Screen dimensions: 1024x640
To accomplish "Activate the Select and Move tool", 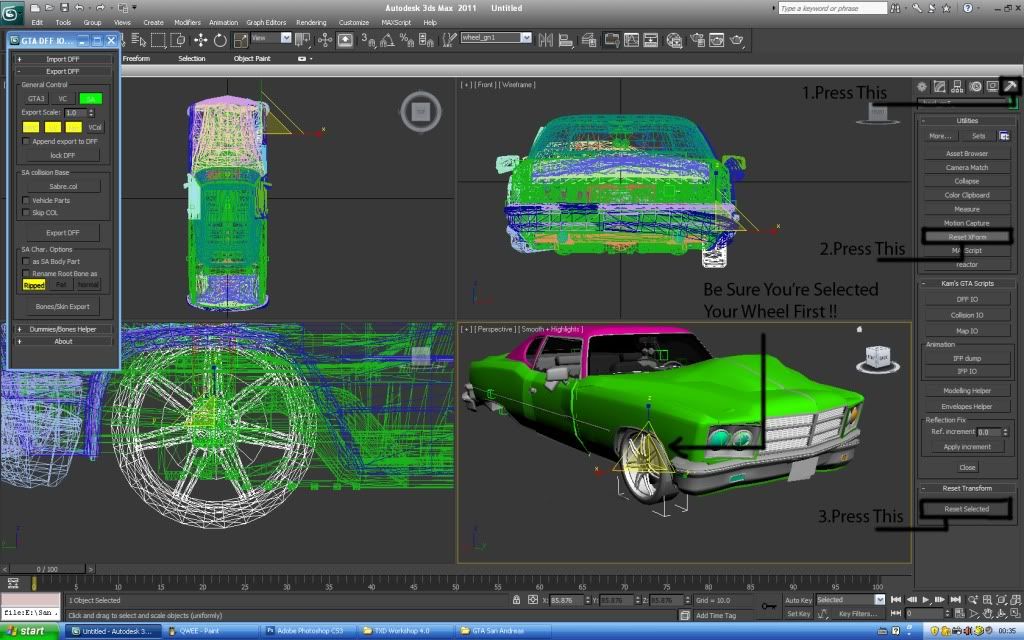I will click(200, 40).
